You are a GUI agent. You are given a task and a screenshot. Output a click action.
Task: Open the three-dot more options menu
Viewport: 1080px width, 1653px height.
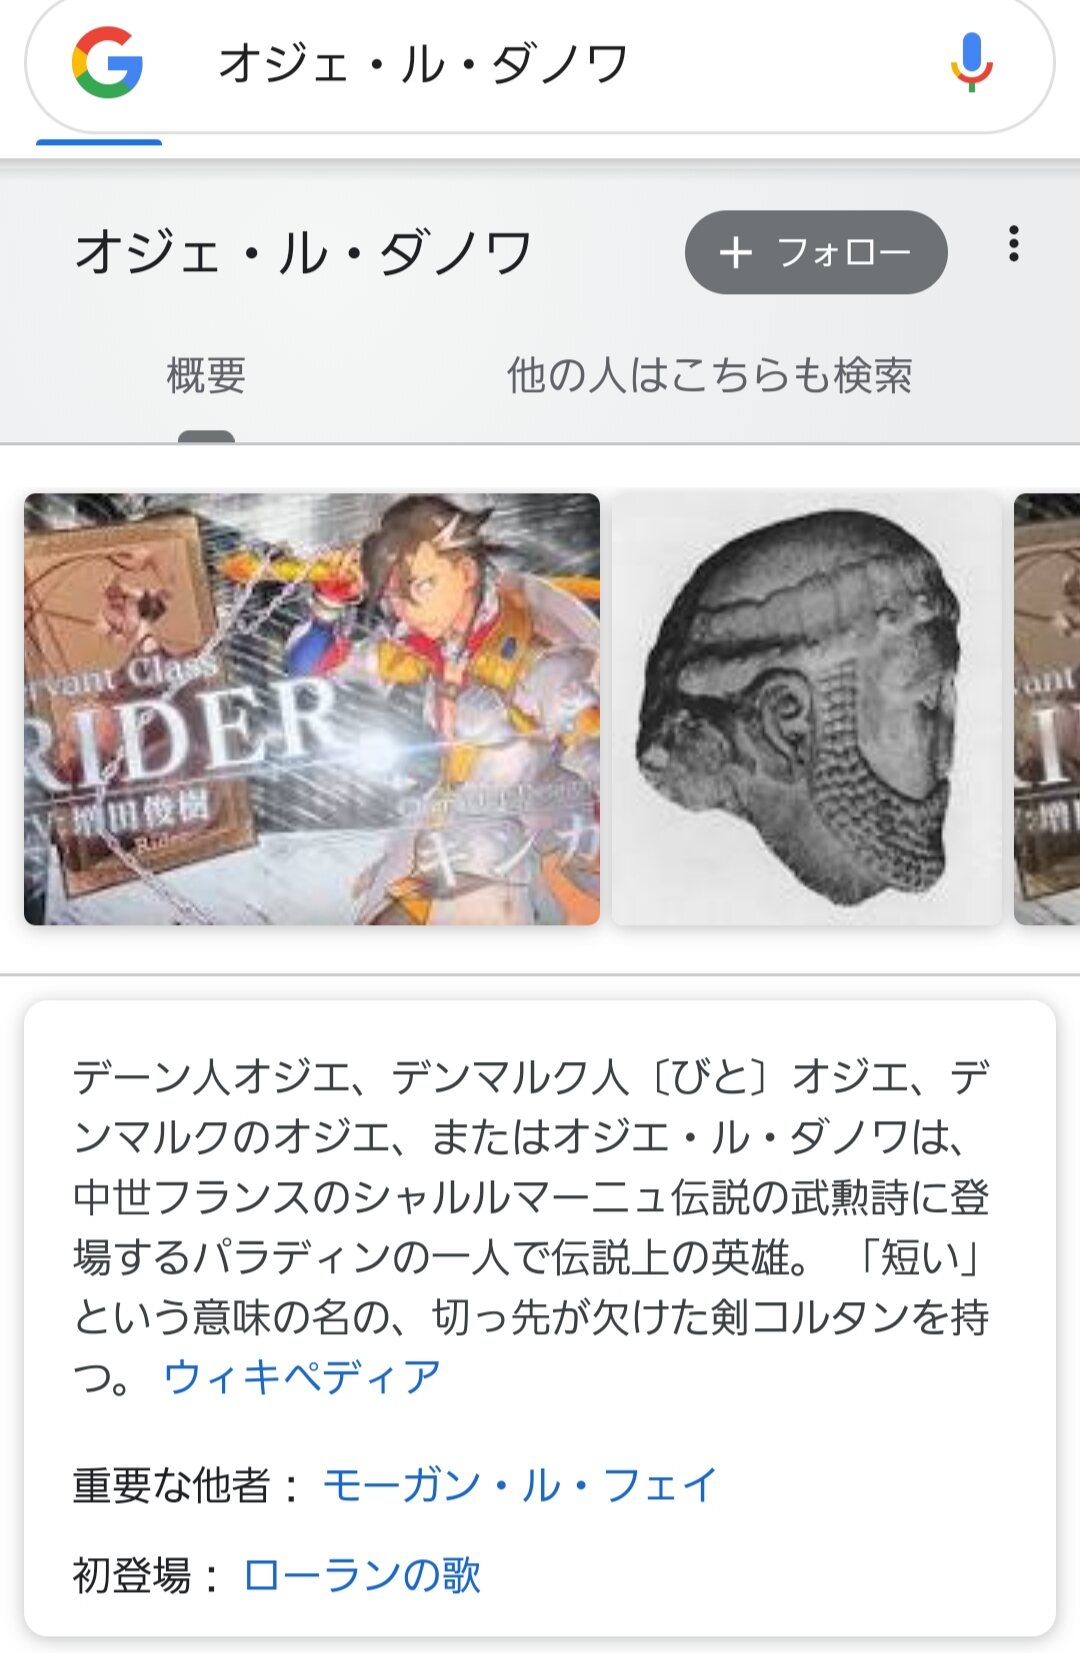point(1014,244)
